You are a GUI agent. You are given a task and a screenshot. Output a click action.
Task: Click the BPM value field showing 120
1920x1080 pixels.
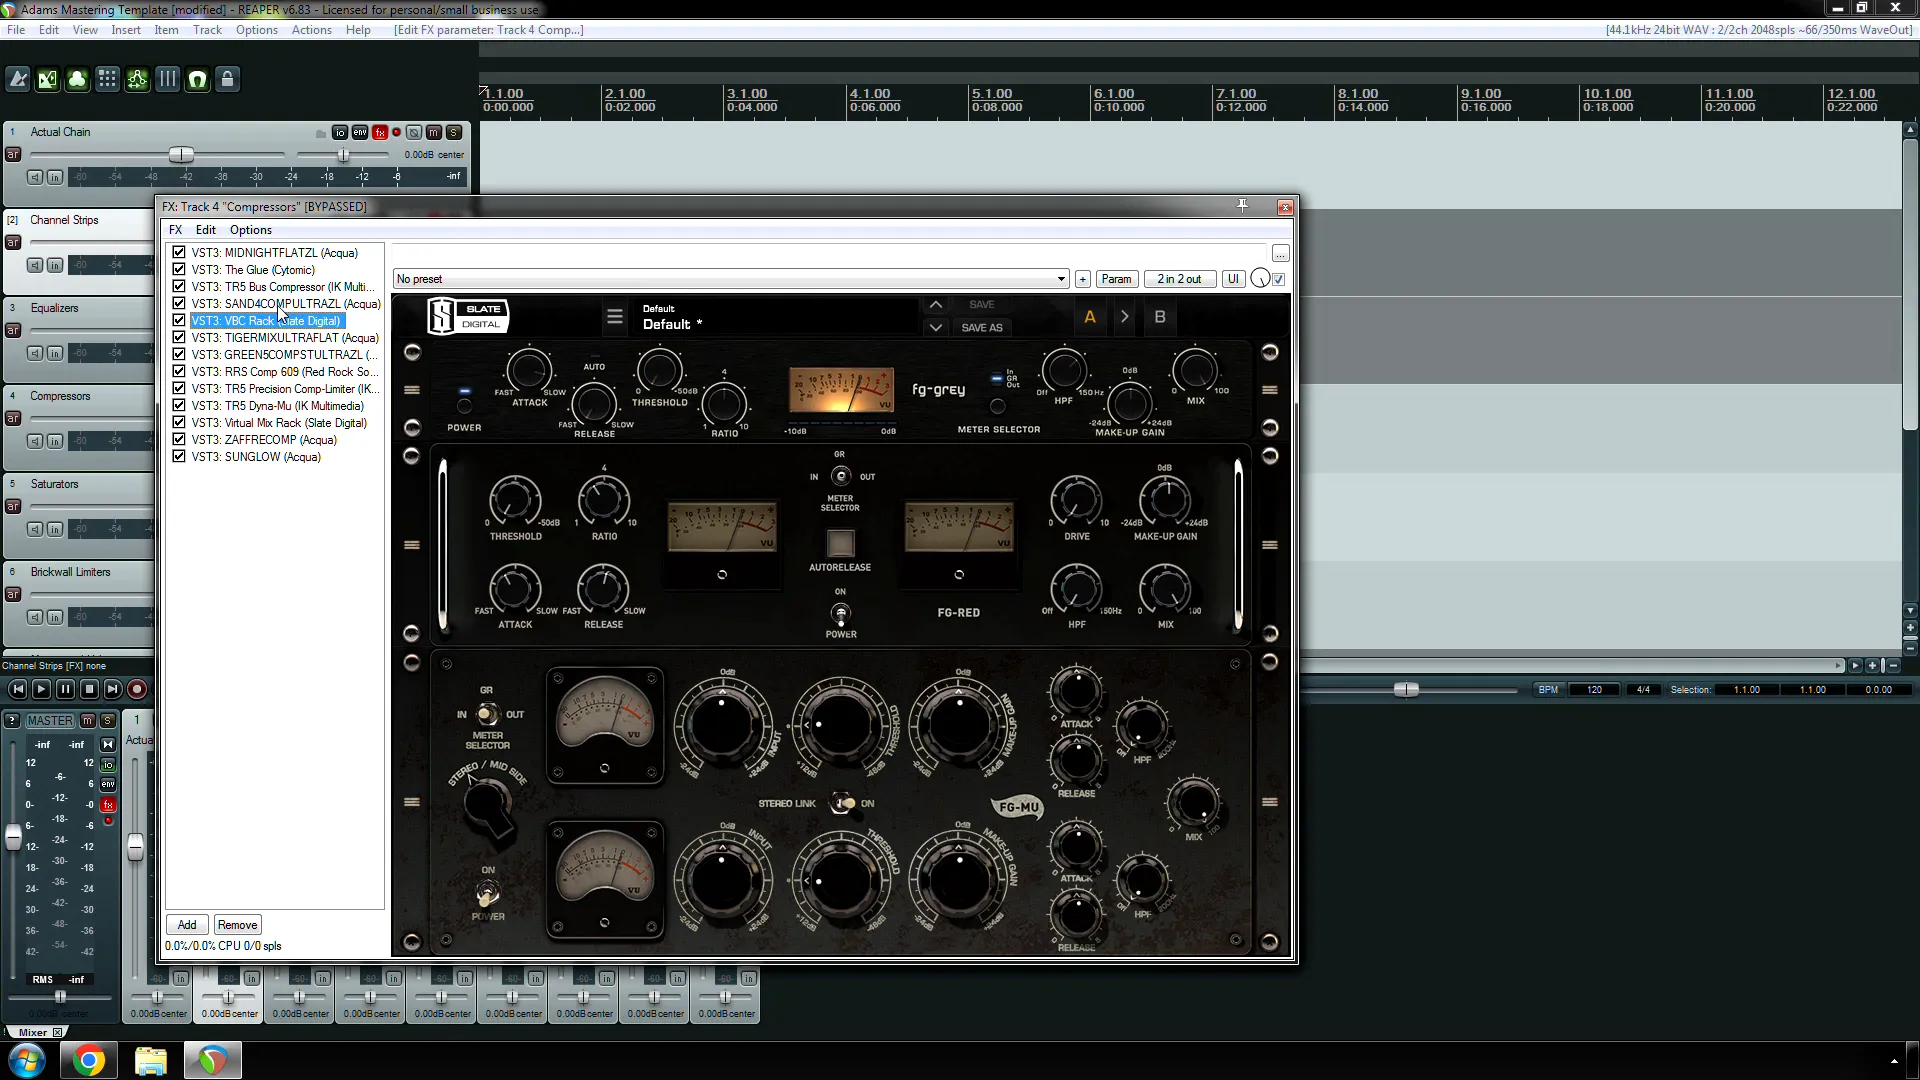pyautogui.click(x=1594, y=689)
